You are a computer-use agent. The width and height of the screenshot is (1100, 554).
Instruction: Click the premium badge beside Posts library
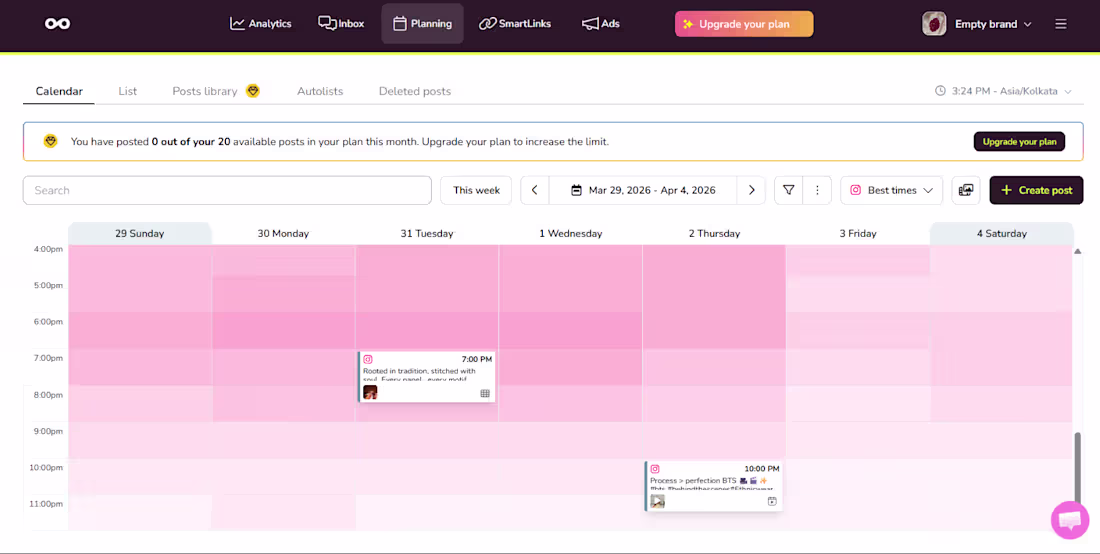253,90
